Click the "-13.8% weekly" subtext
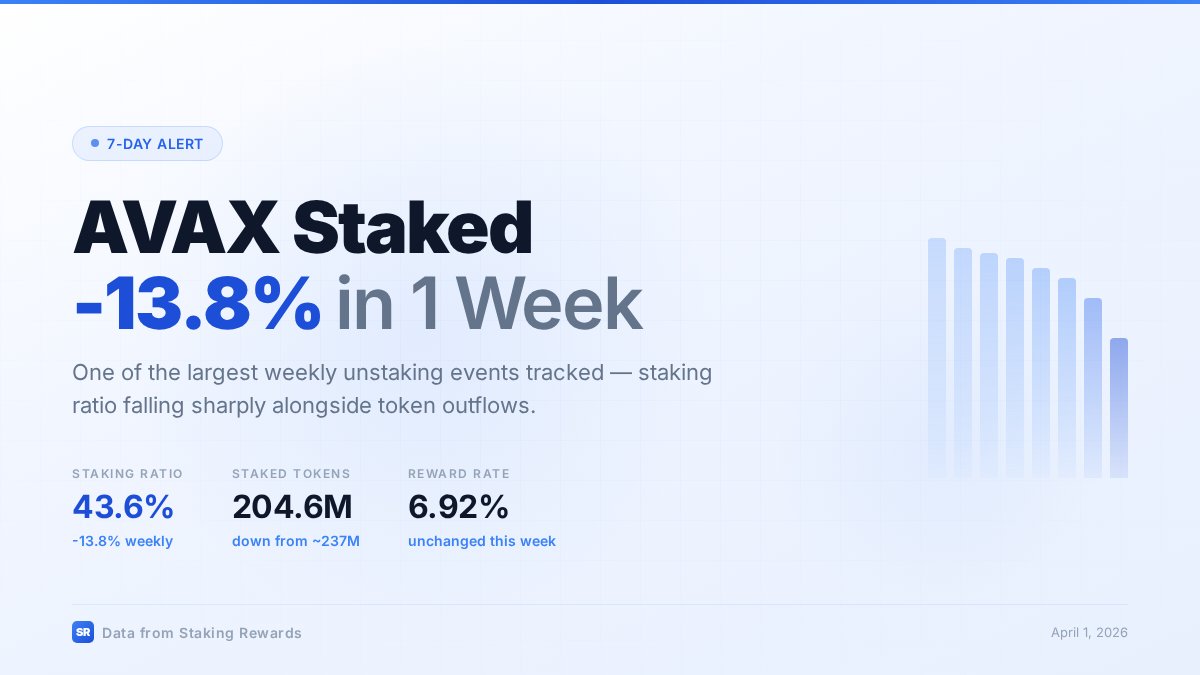Screen dimensions: 1200x675 [122, 541]
